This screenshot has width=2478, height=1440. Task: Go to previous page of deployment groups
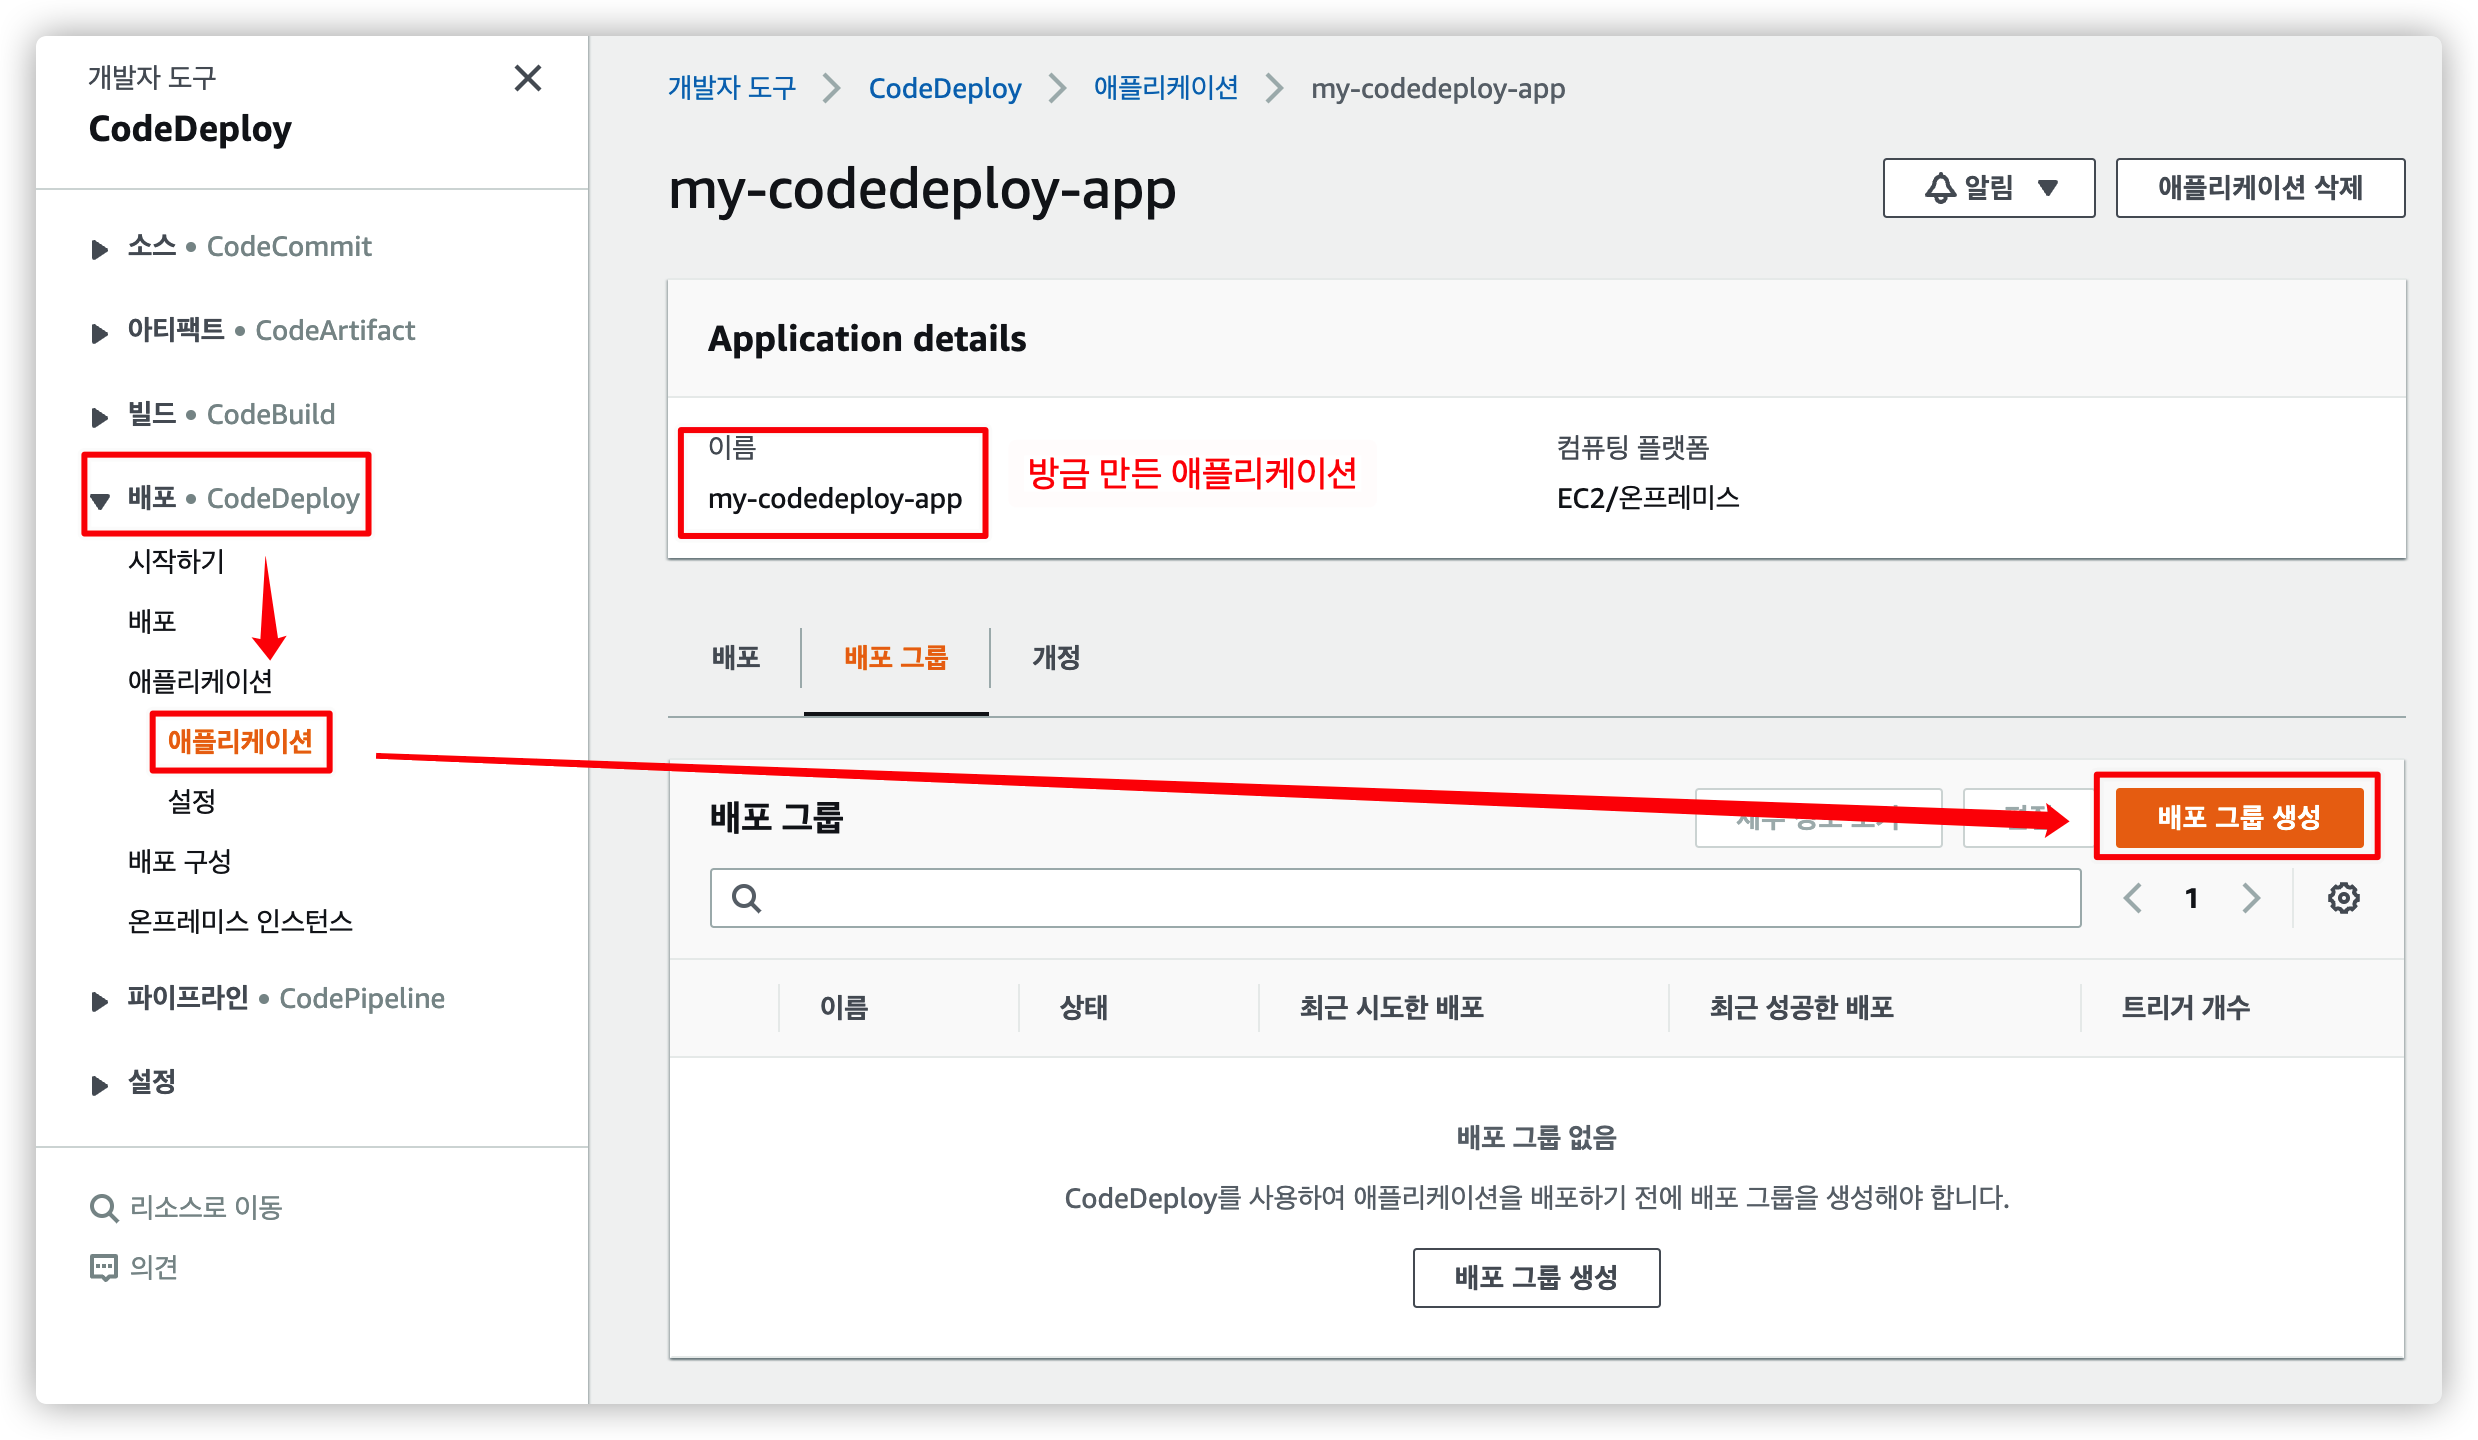(2132, 898)
